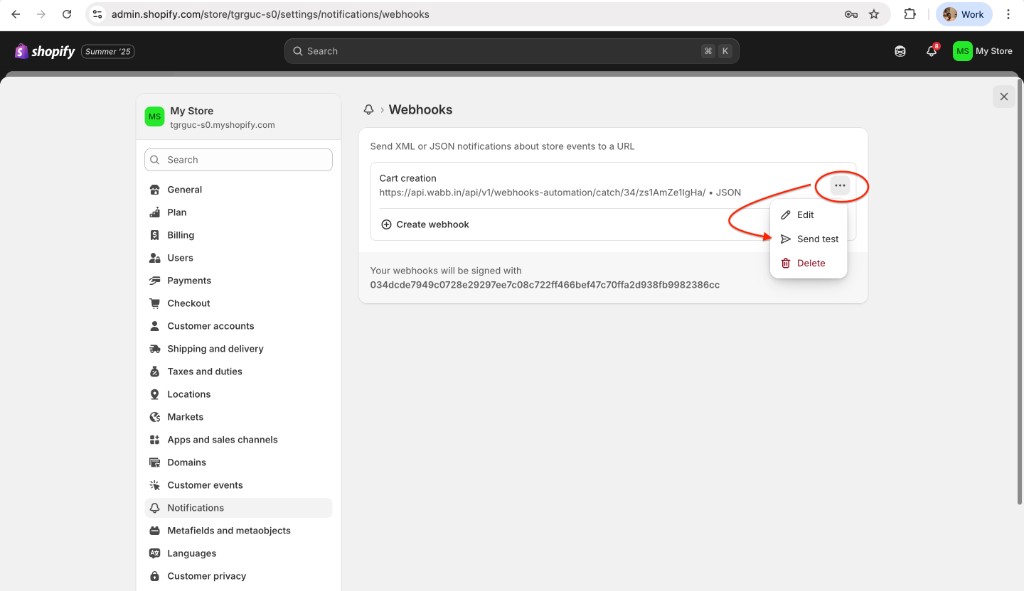
Task: Select Notifications in the sidebar
Action: click(238, 508)
